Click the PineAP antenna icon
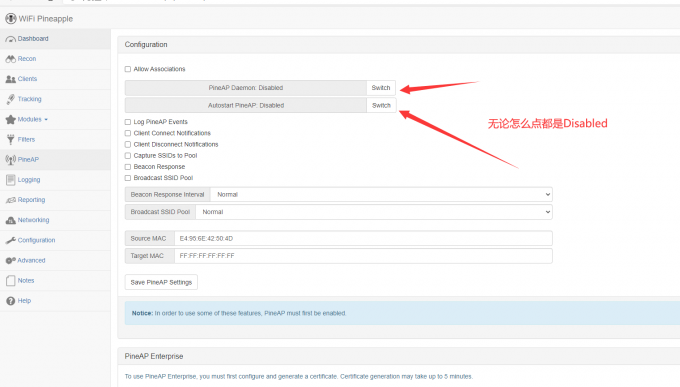 [x=10, y=160]
